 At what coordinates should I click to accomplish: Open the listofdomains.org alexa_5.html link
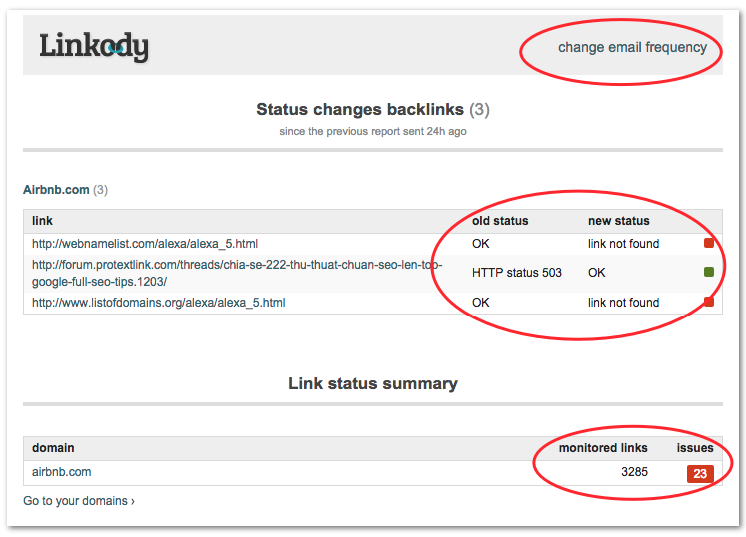pos(158,303)
